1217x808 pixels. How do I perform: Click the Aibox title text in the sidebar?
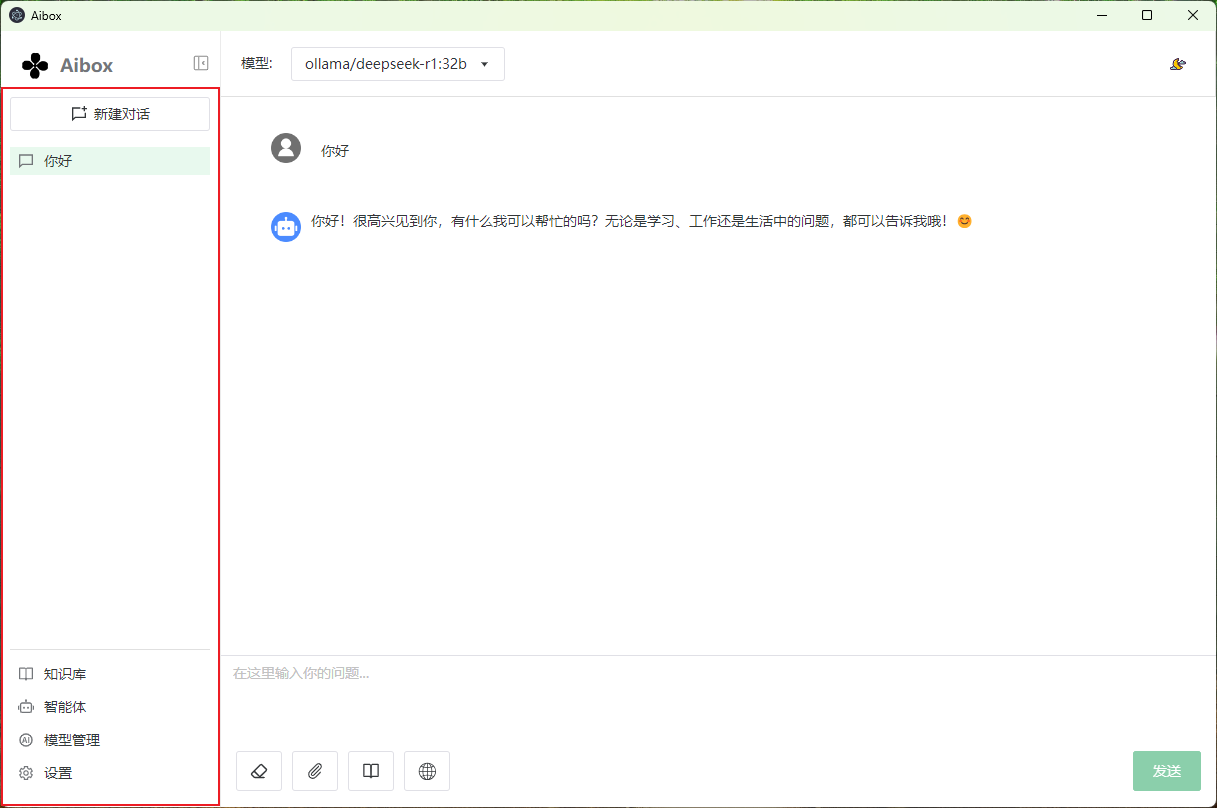tap(86, 66)
